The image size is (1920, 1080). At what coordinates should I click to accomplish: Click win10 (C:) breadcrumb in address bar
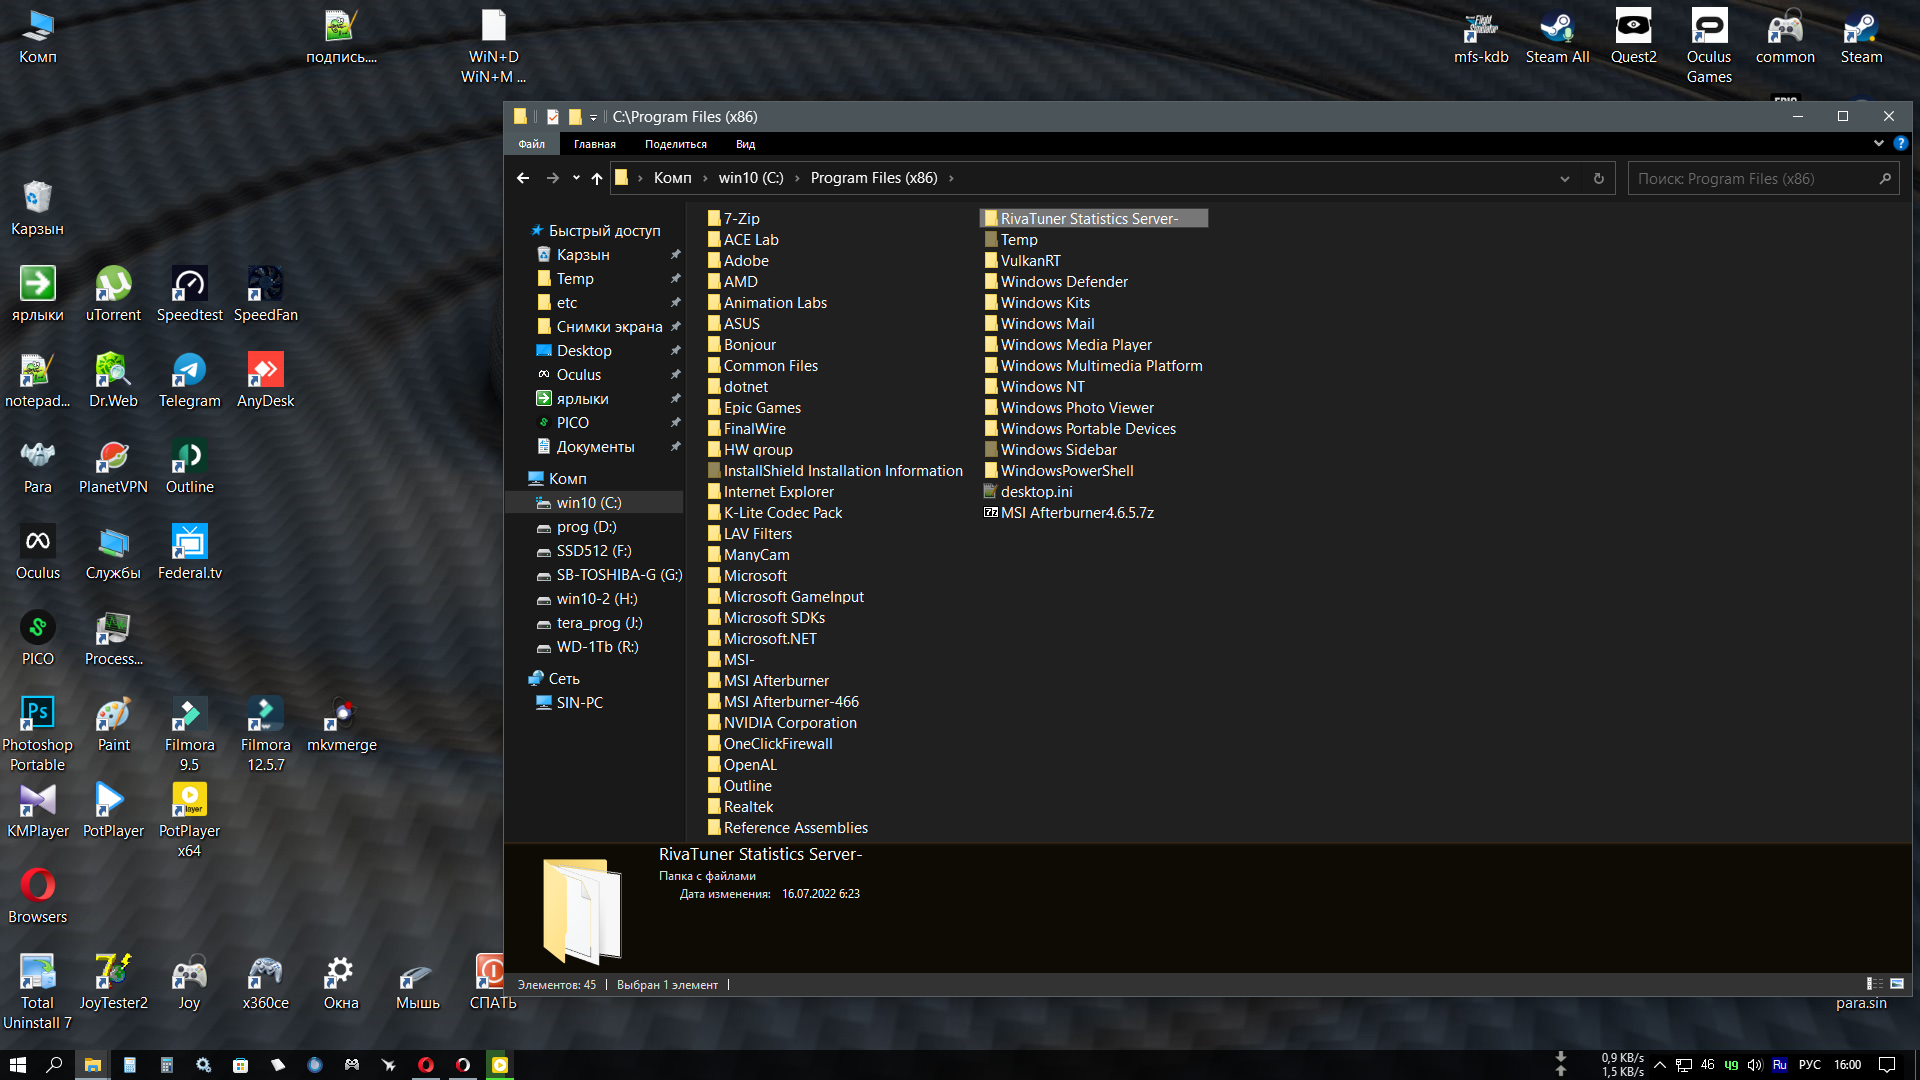tap(750, 178)
